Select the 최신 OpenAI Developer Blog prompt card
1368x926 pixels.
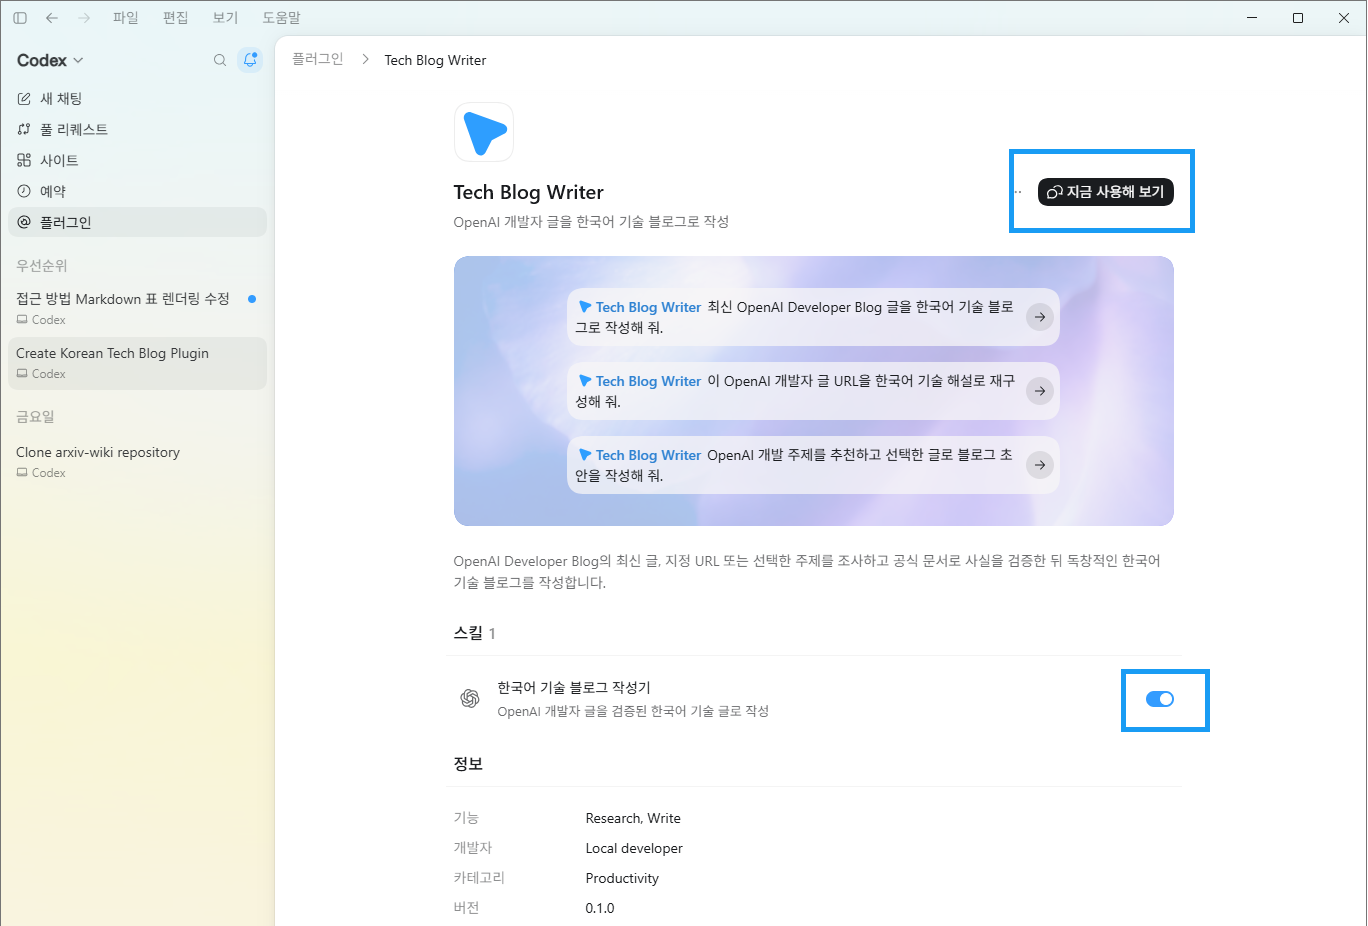pyautogui.click(x=813, y=317)
